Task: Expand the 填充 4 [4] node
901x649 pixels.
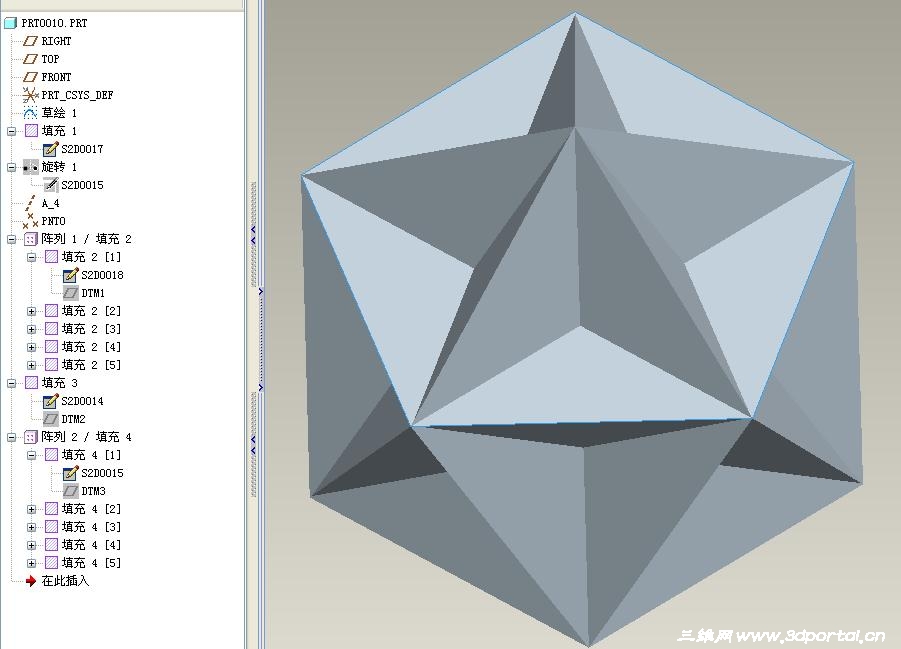Action: [32, 545]
